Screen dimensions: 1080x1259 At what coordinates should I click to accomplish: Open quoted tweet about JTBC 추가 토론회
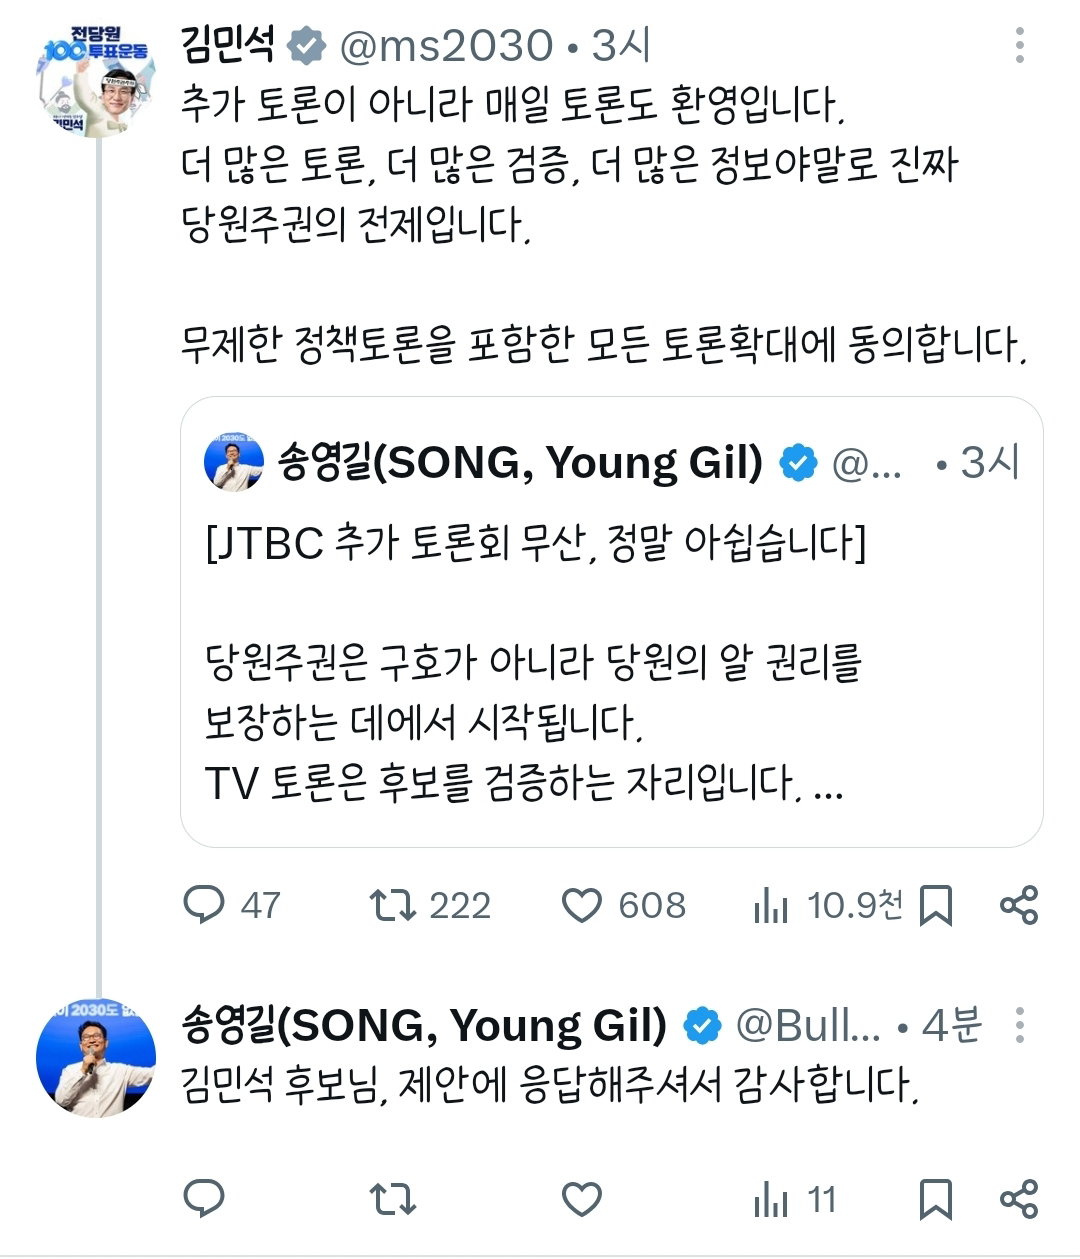[x=612, y=622]
